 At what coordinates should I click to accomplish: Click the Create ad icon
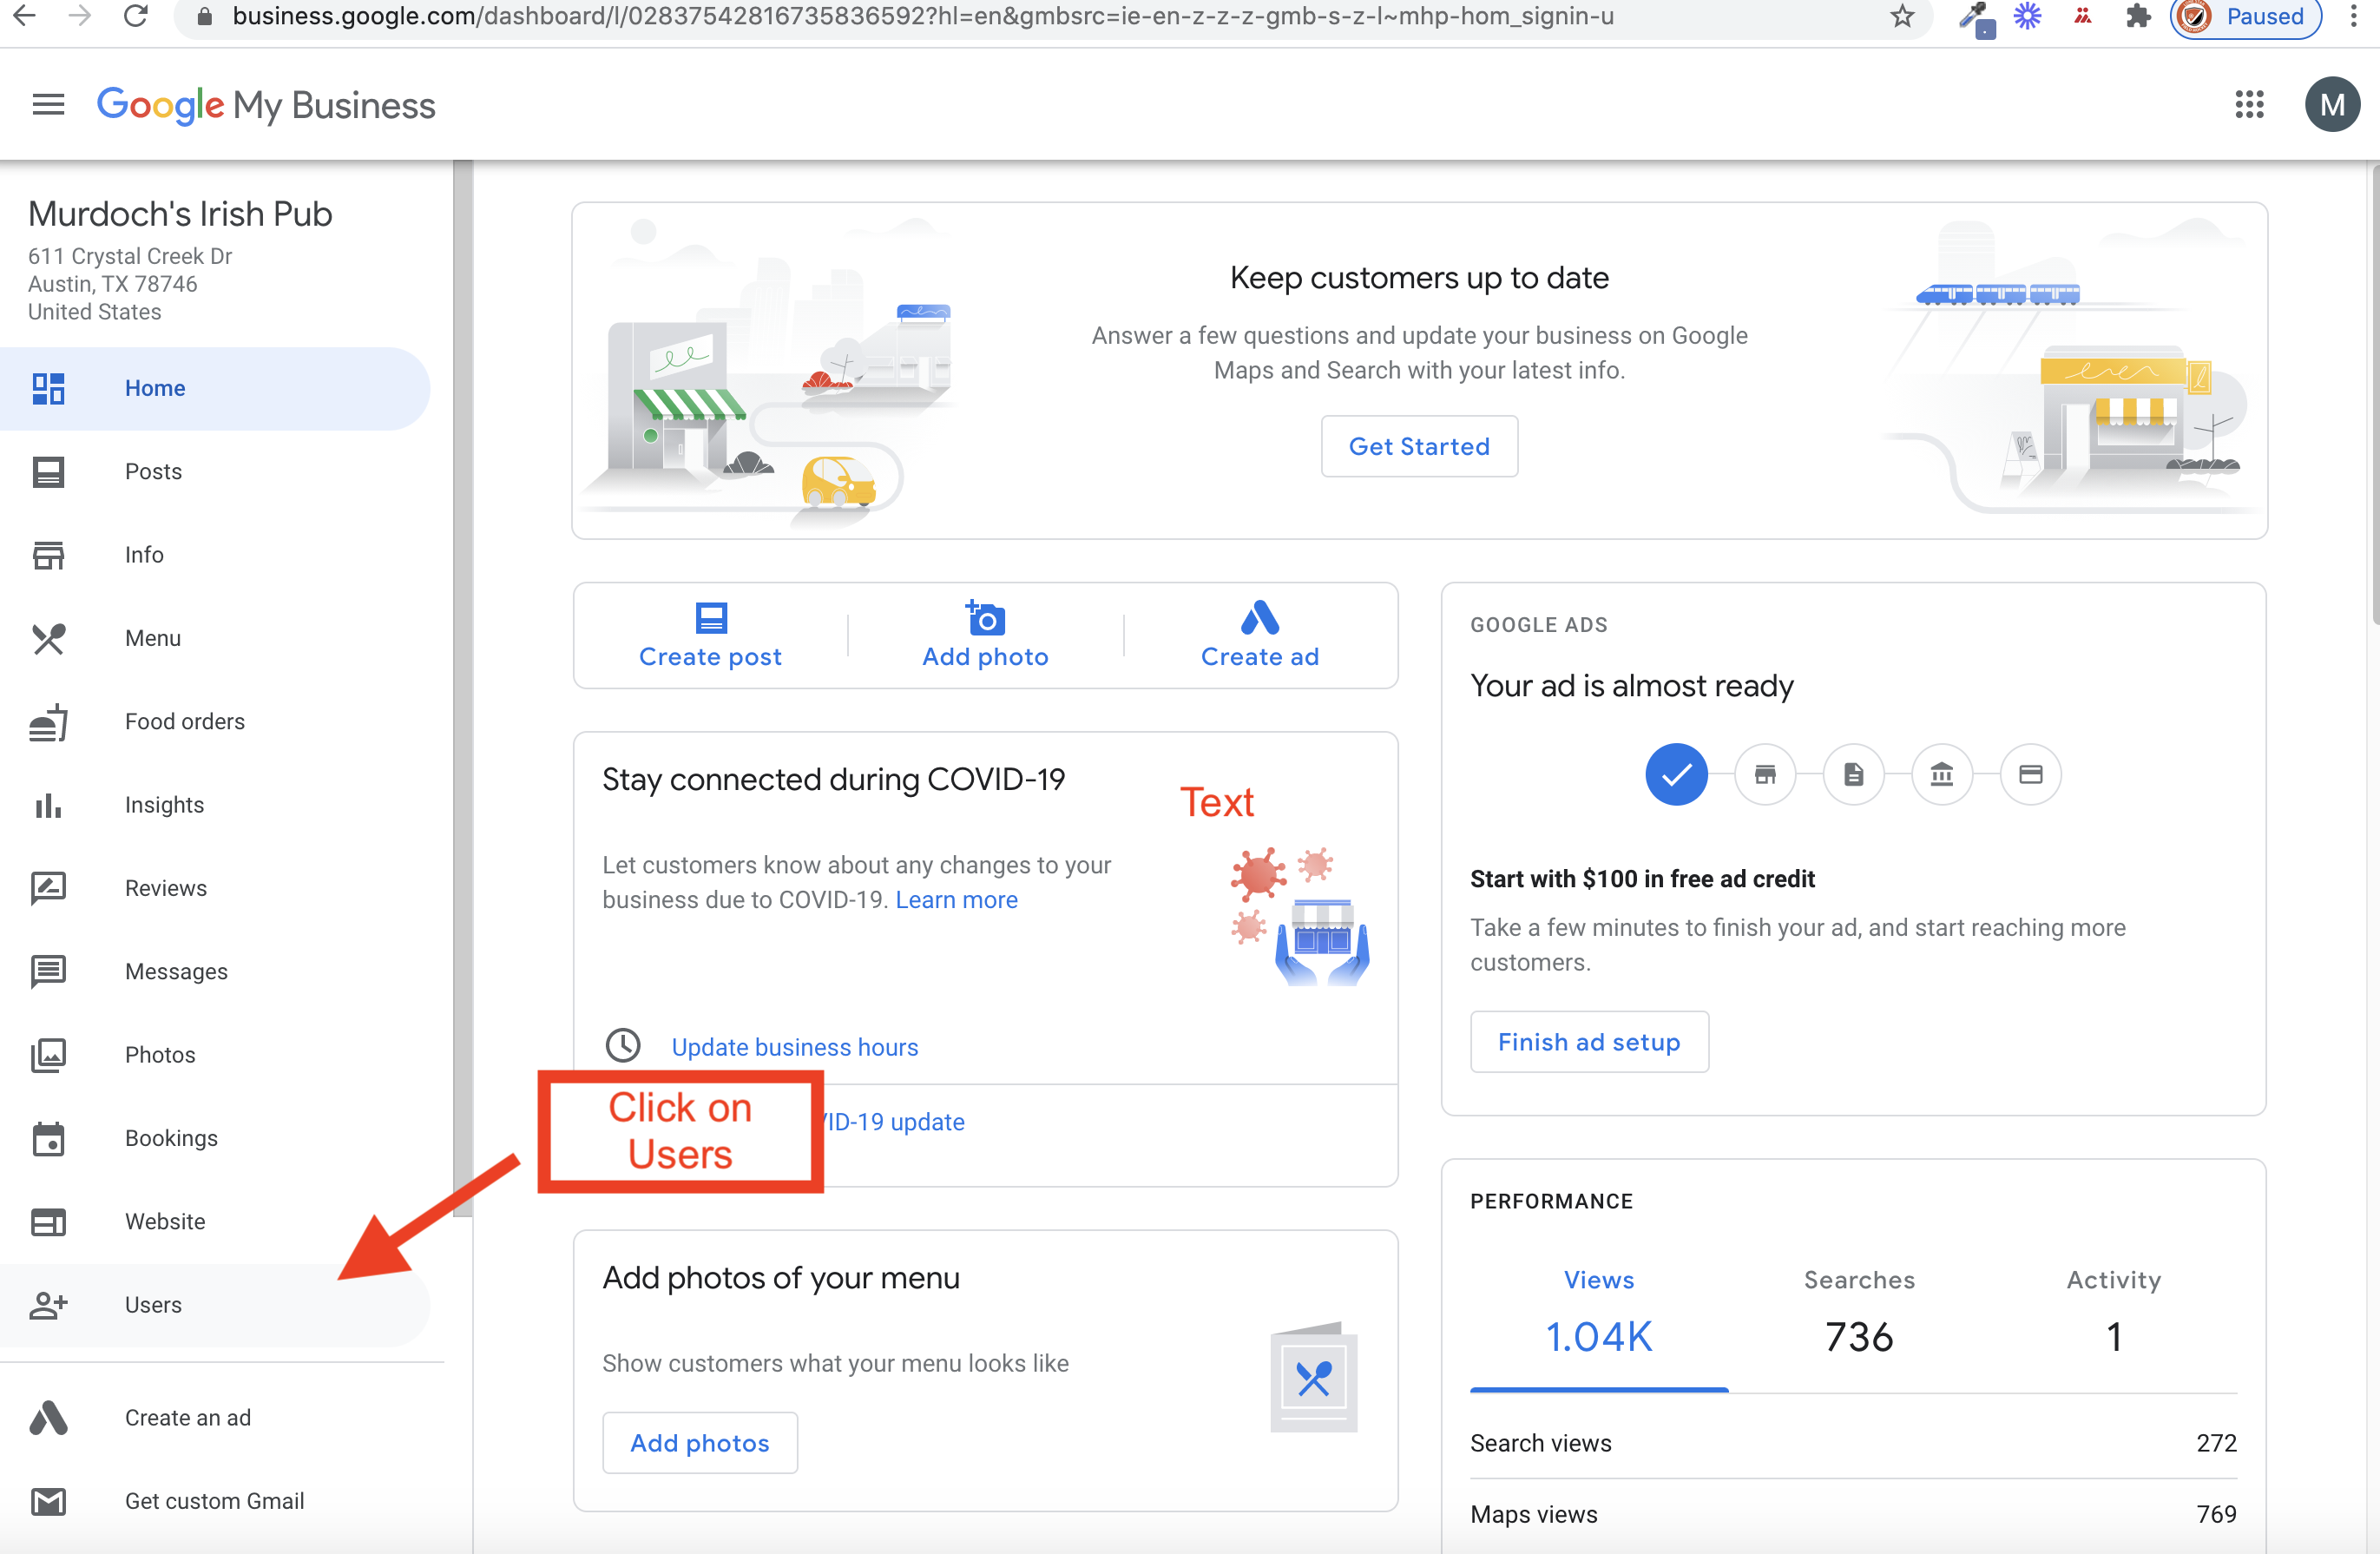(x=1259, y=618)
